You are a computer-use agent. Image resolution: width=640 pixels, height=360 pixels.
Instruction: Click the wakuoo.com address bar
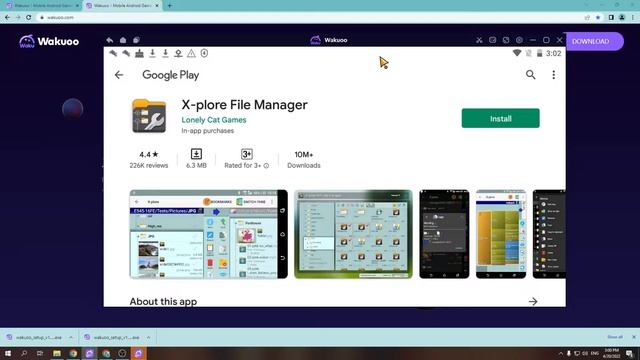(x=310, y=18)
